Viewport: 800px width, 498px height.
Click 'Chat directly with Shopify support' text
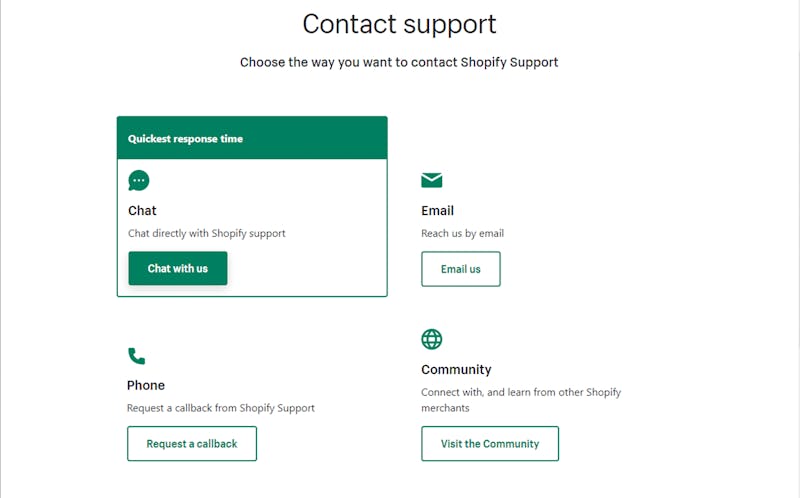click(207, 233)
